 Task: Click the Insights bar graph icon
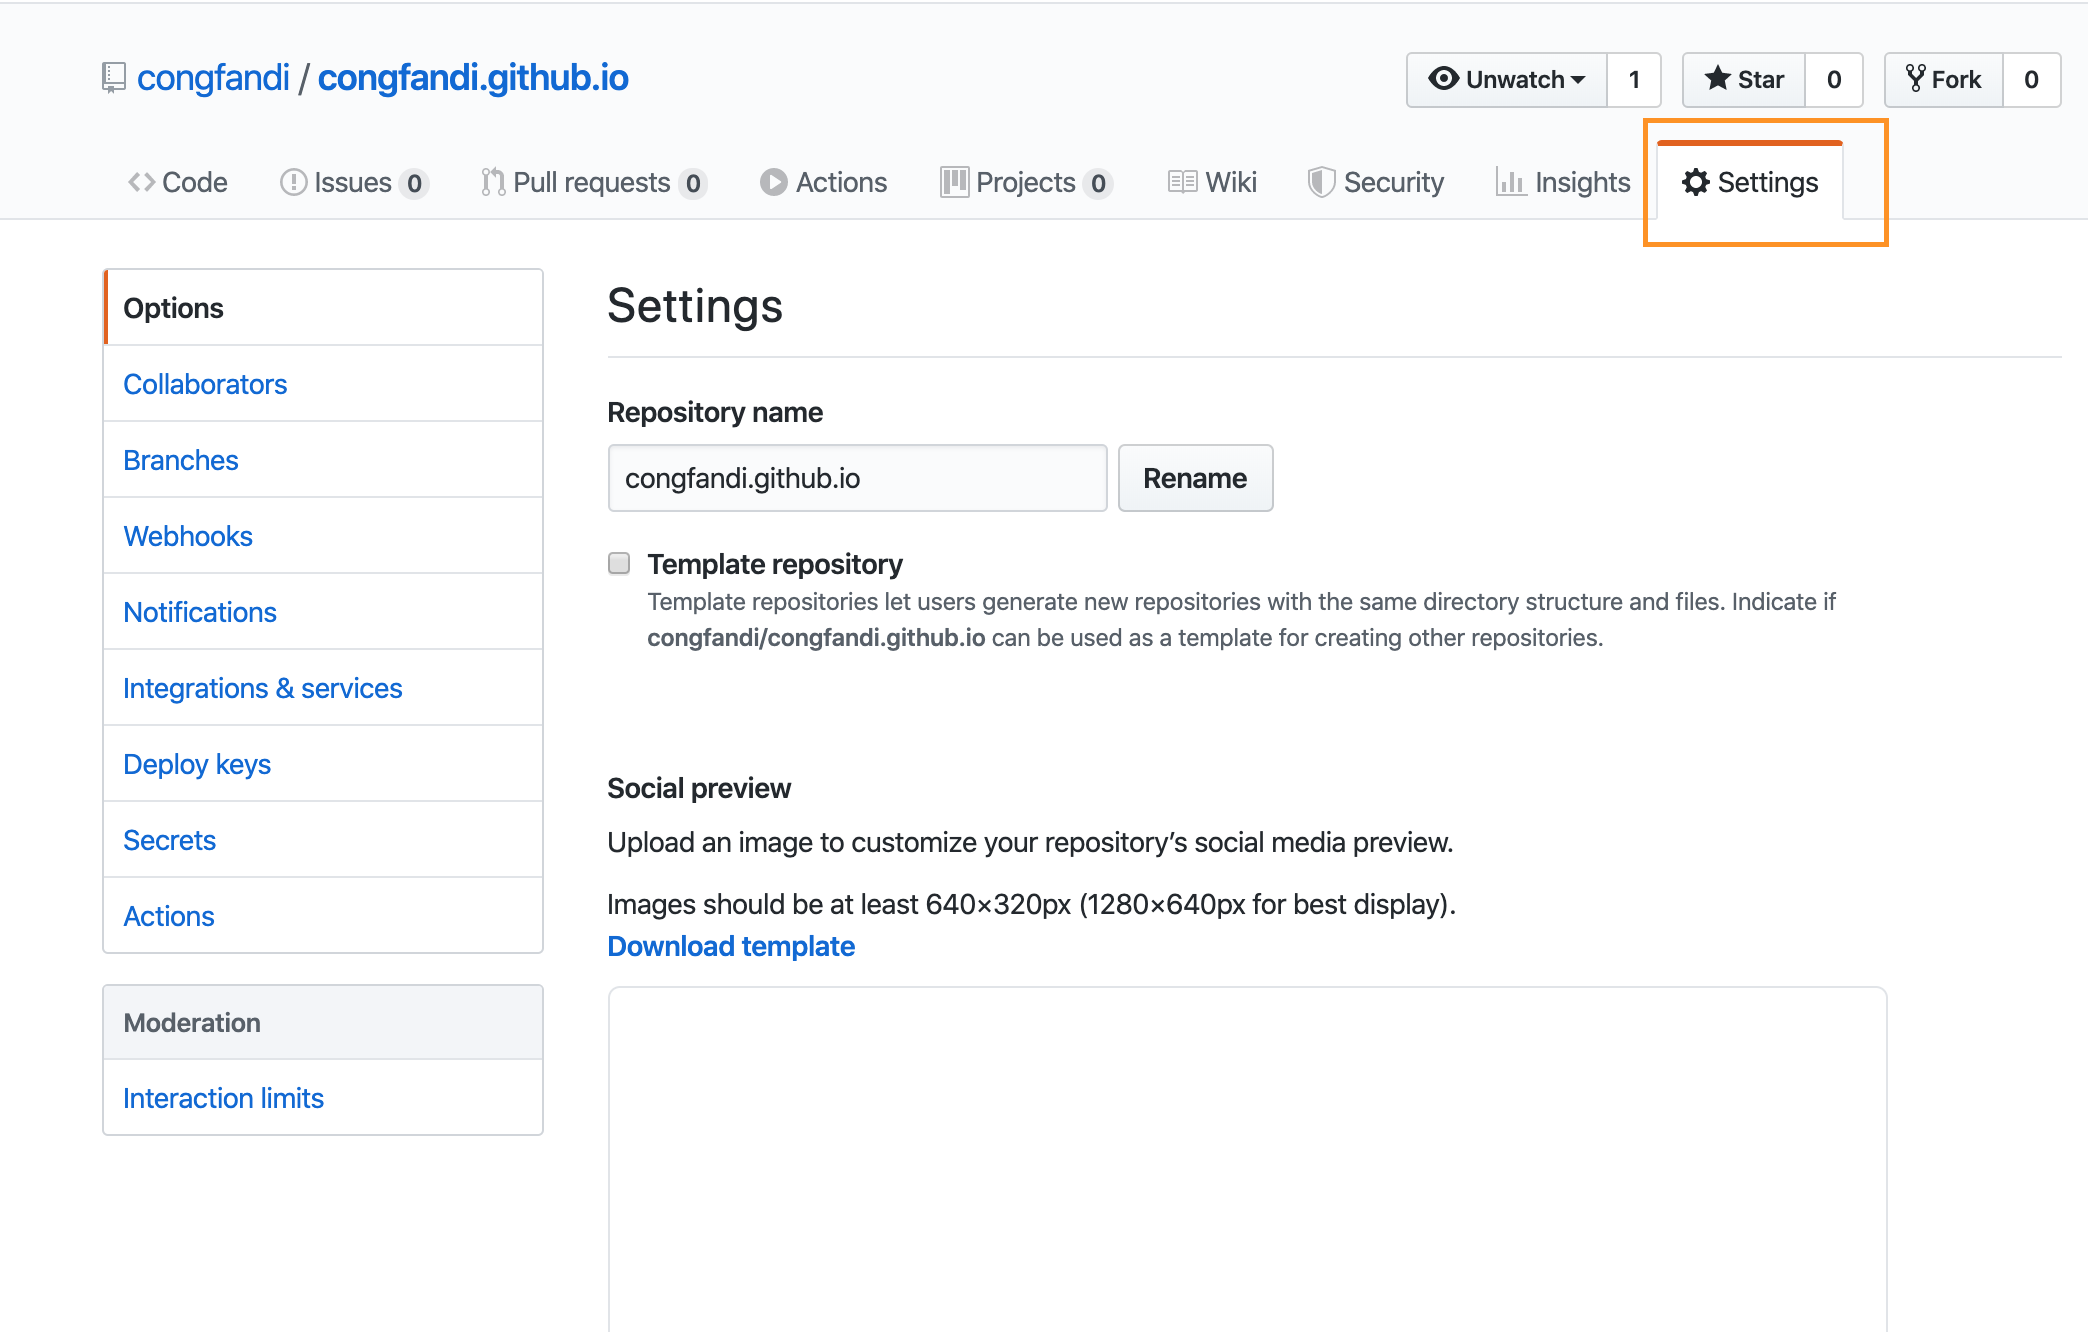point(1510,182)
